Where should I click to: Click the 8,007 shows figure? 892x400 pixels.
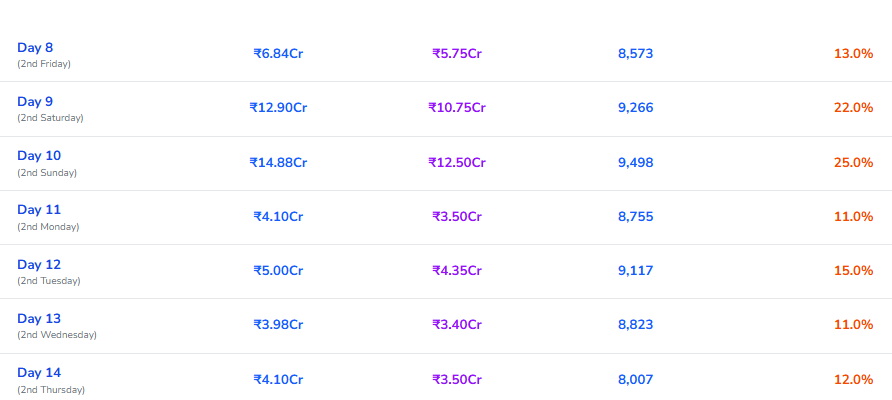pyautogui.click(x=635, y=380)
